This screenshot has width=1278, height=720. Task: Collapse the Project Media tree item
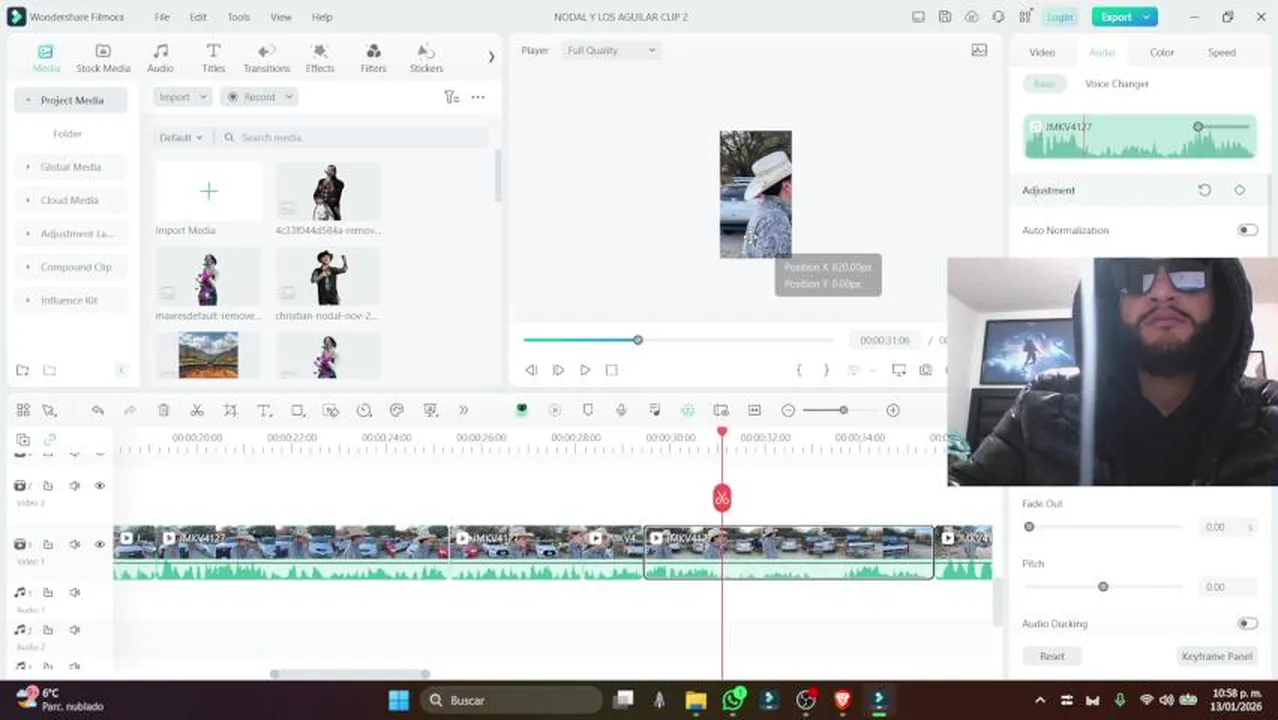pyautogui.click(x=28, y=100)
